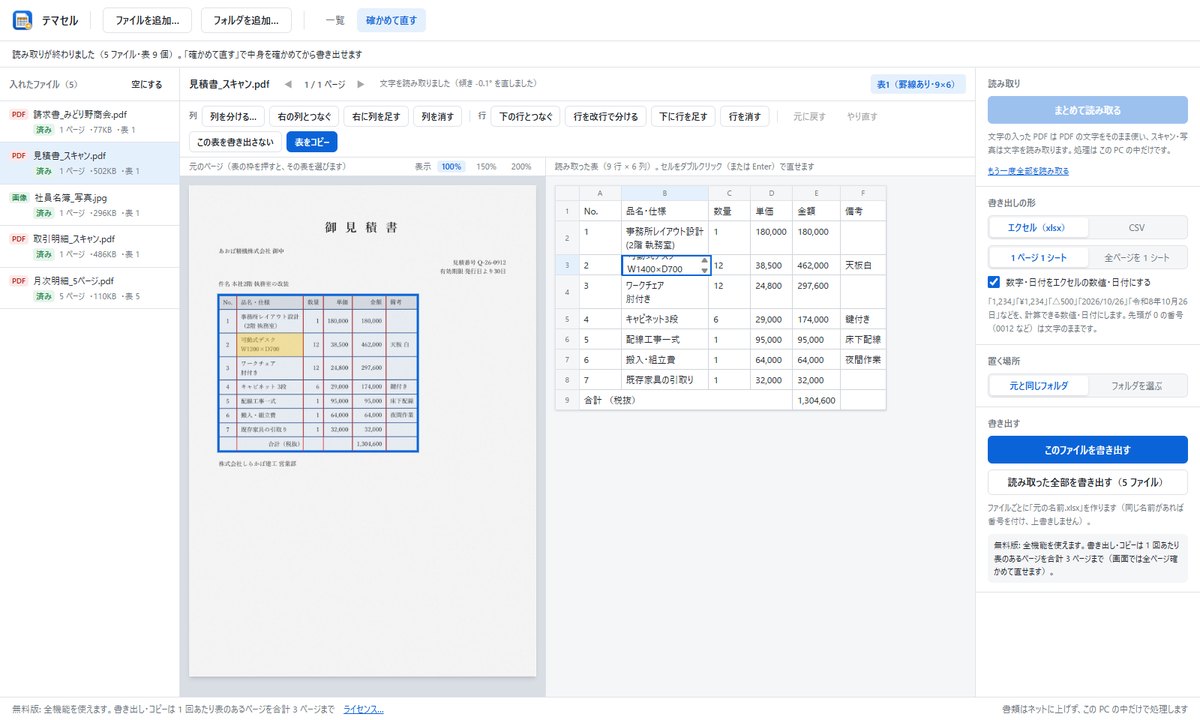Screen dimensions: 1200x720
Task: Click the scroll-up arrow in the edited cell
Action: 704,262
